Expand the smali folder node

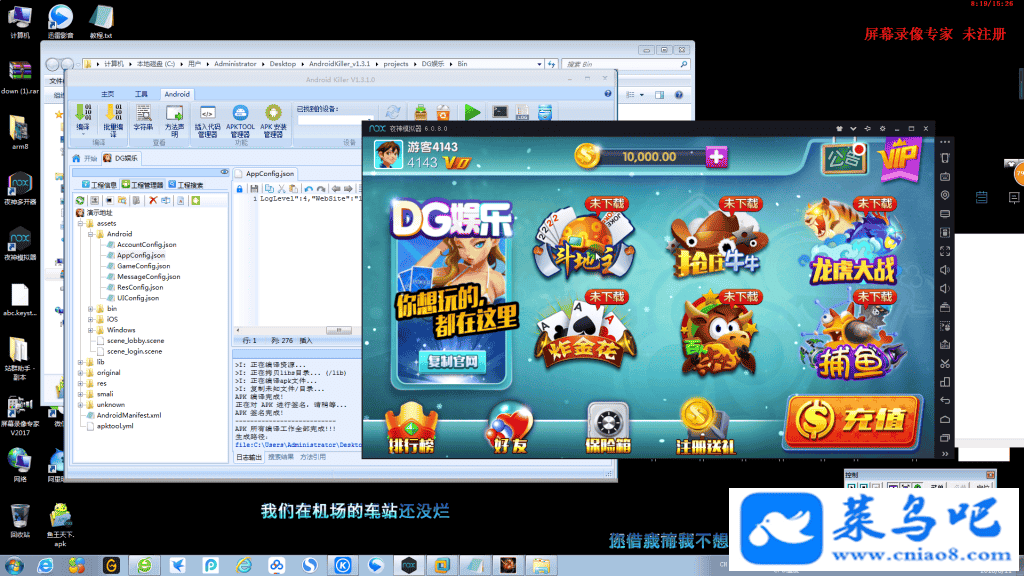pos(80,394)
